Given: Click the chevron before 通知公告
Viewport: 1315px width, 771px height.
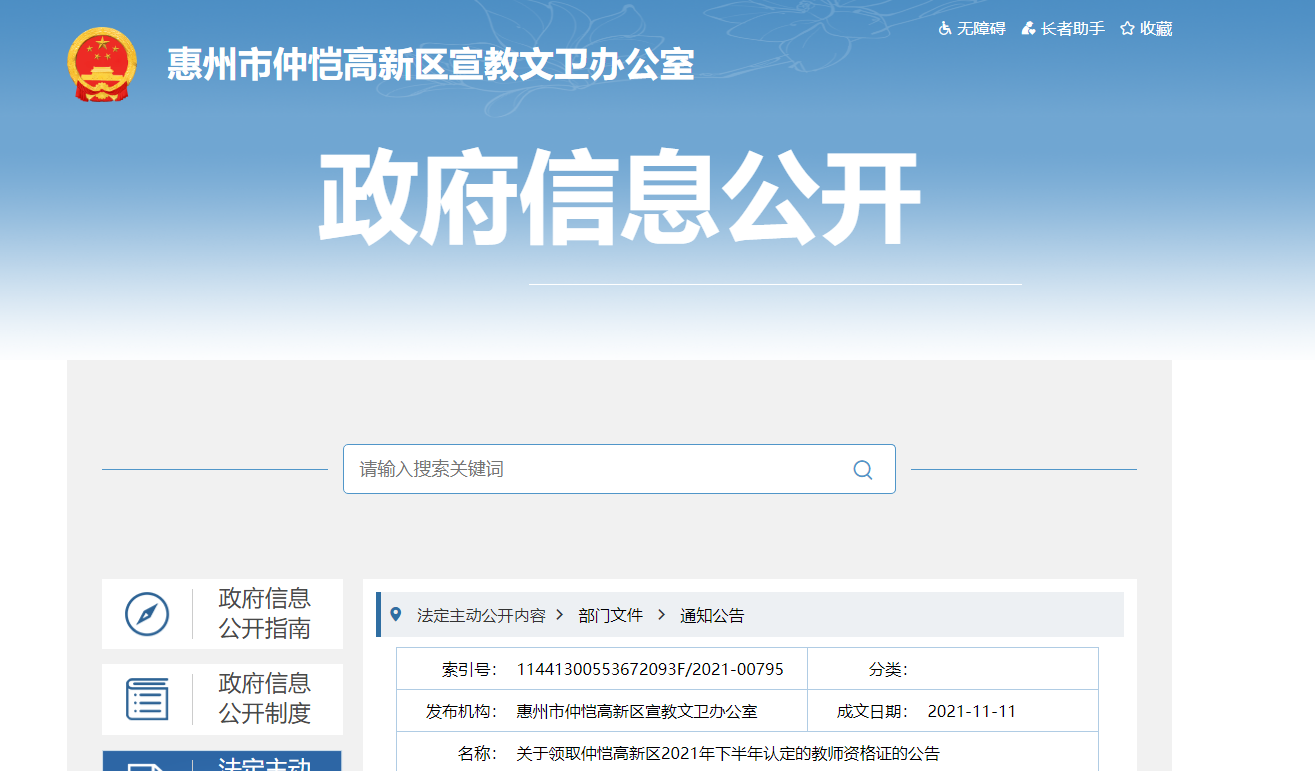Looking at the screenshot, I should click(x=662, y=615).
